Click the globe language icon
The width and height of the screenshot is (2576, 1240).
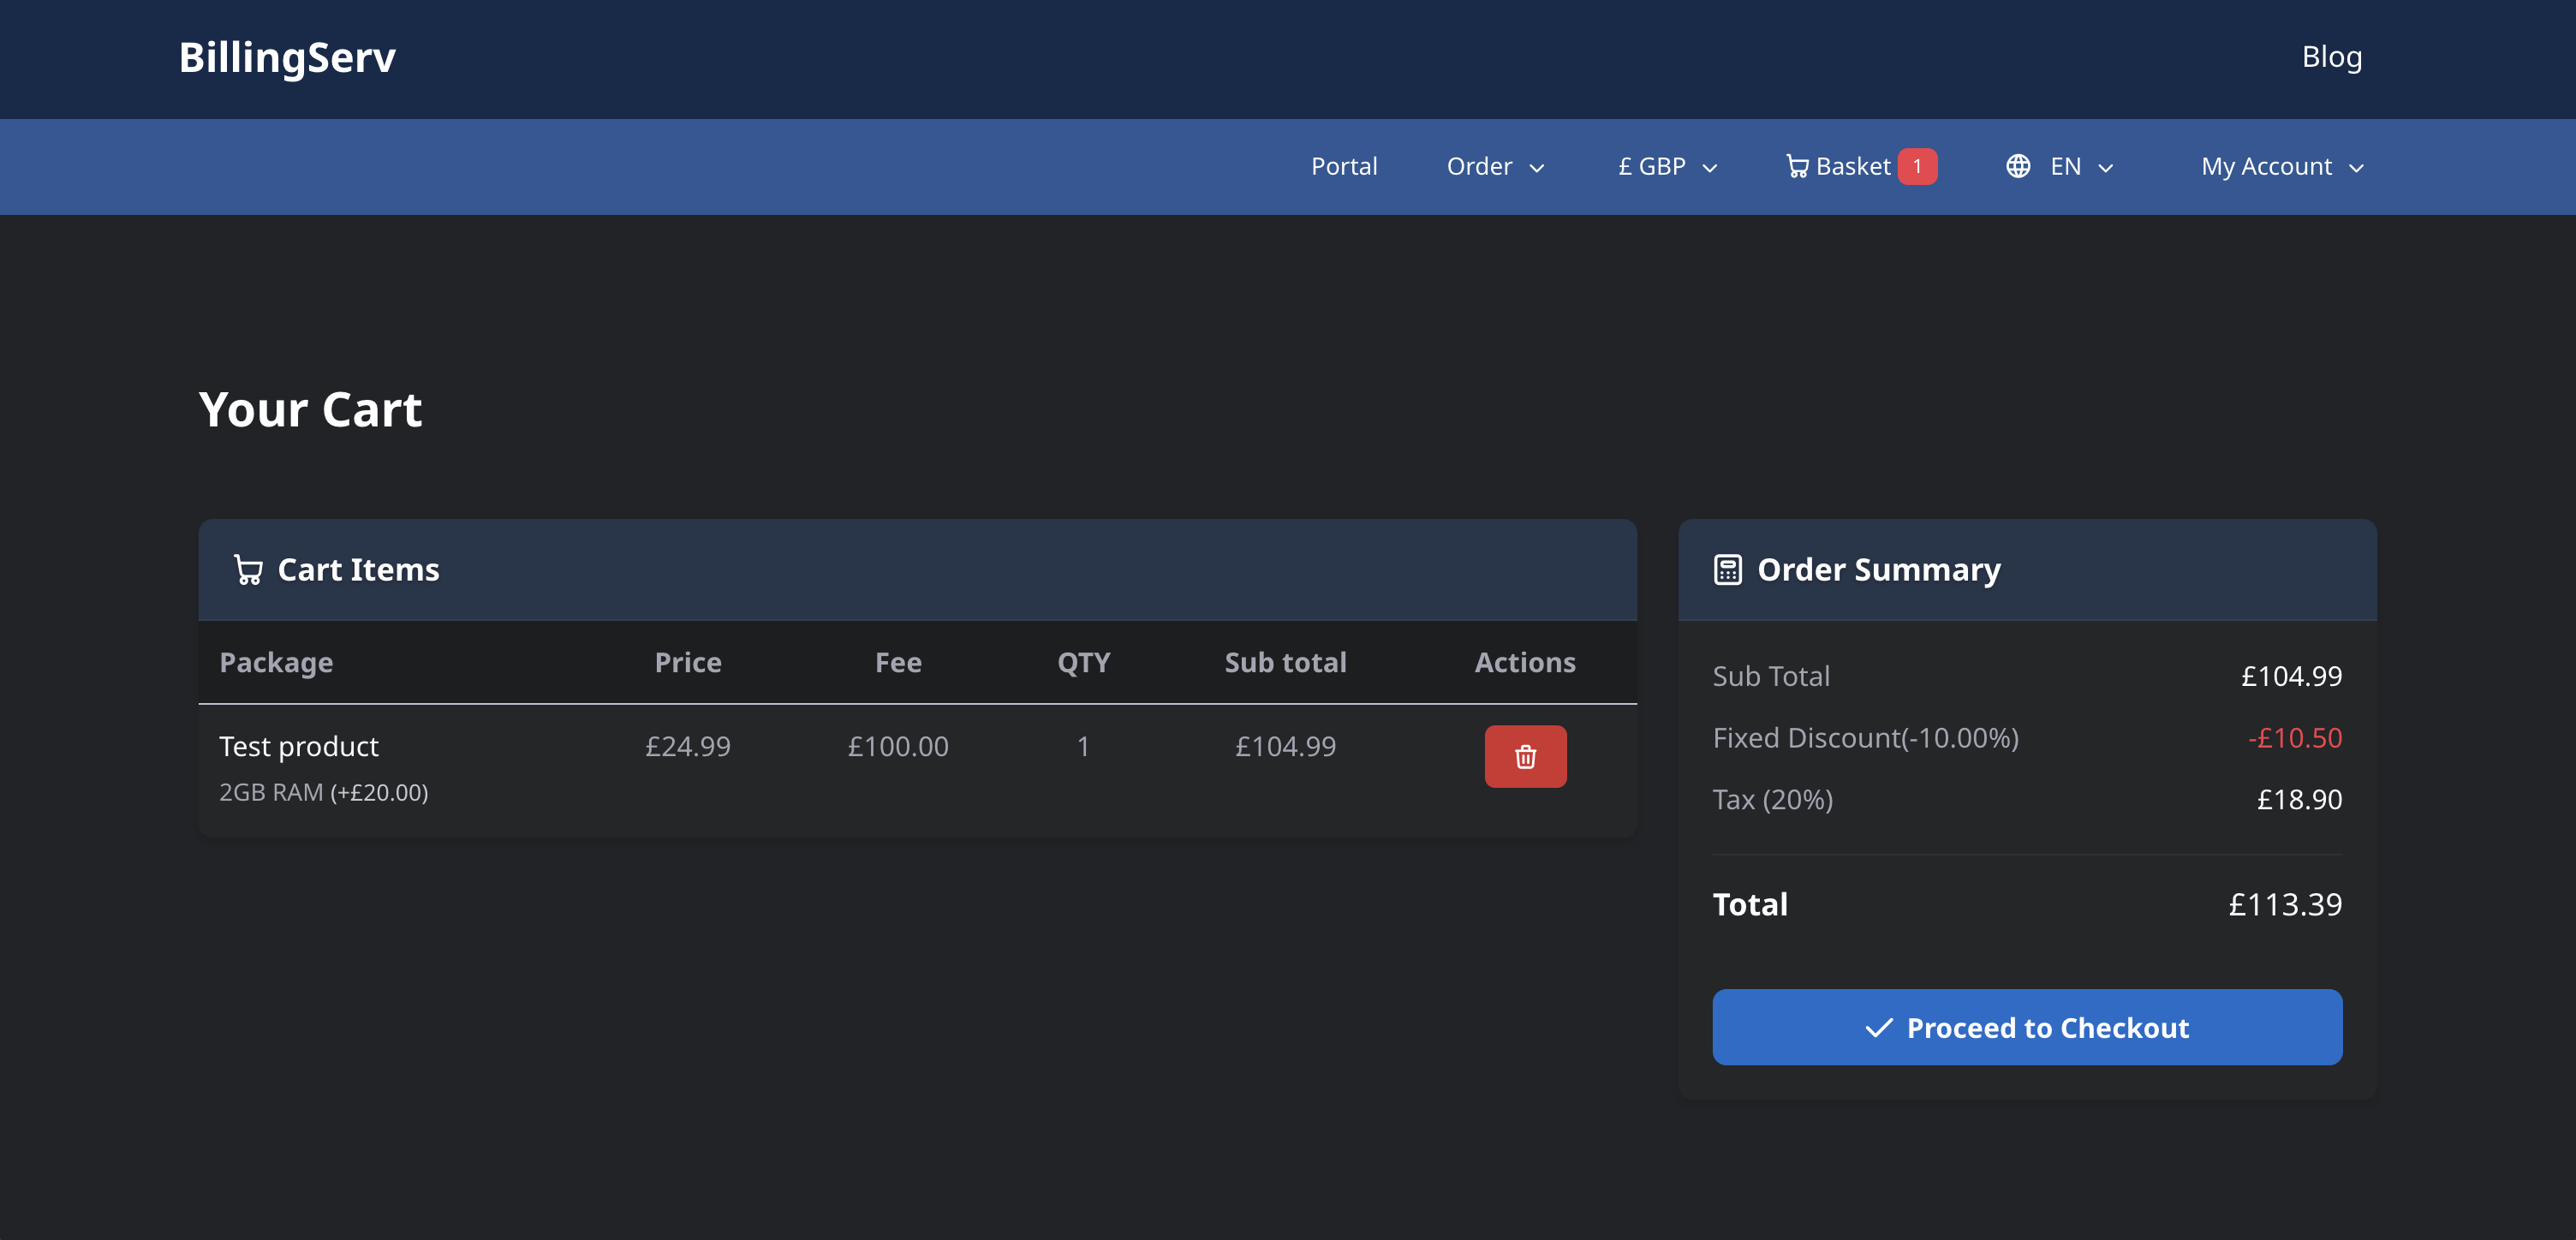2018,167
